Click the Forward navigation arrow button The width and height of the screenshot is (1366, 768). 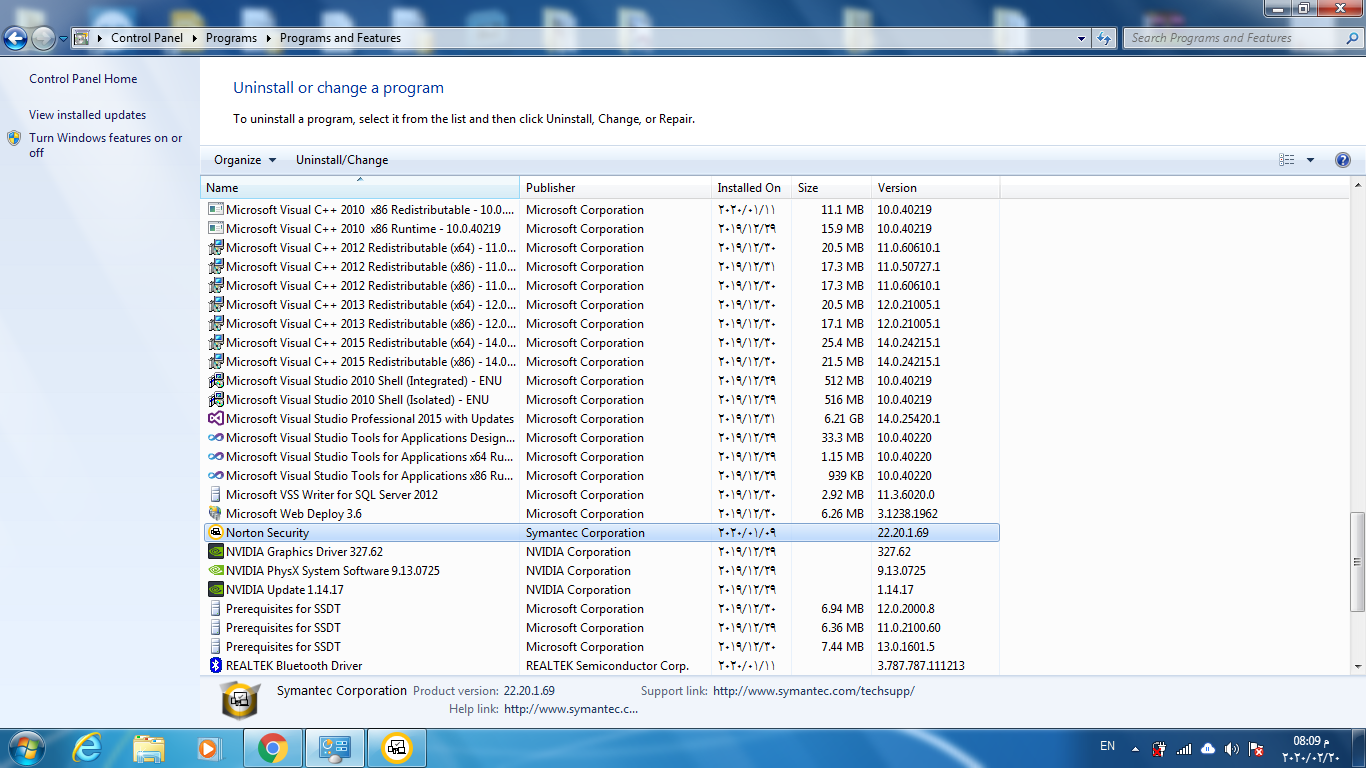click(x=43, y=39)
